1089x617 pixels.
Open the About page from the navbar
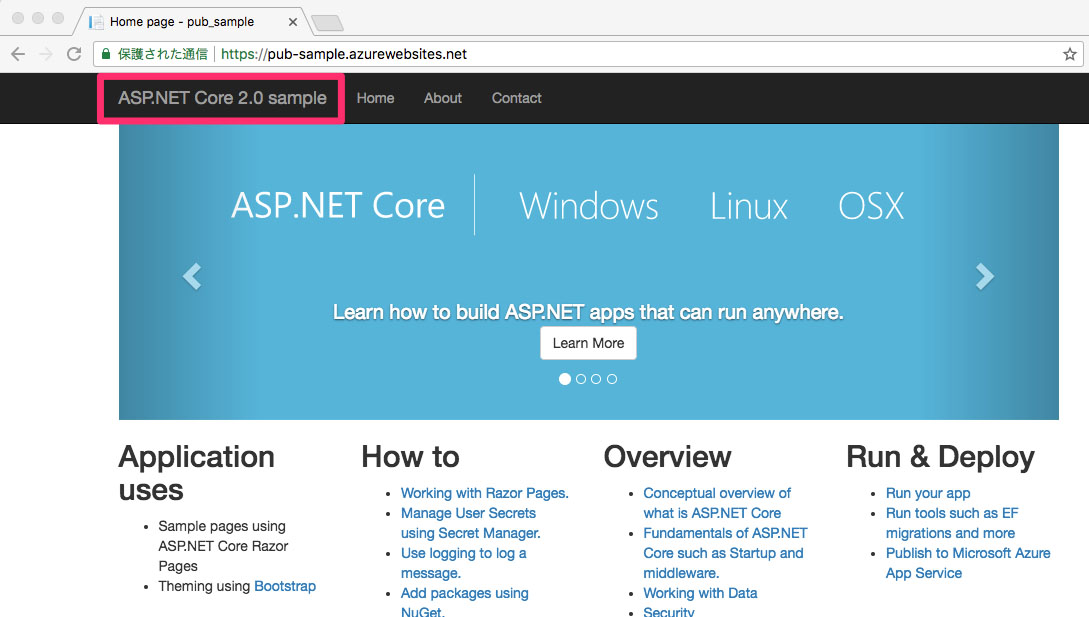(x=442, y=98)
